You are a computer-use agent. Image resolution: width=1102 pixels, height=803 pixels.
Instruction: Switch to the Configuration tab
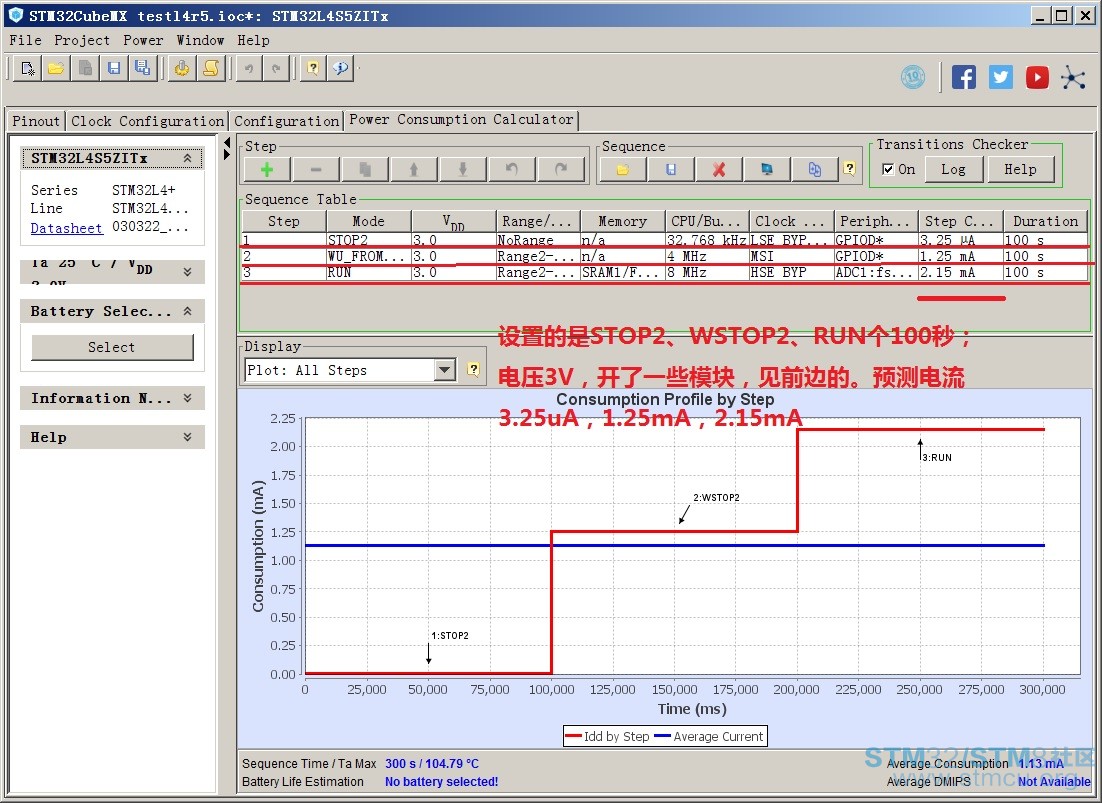pyautogui.click(x=287, y=121)
